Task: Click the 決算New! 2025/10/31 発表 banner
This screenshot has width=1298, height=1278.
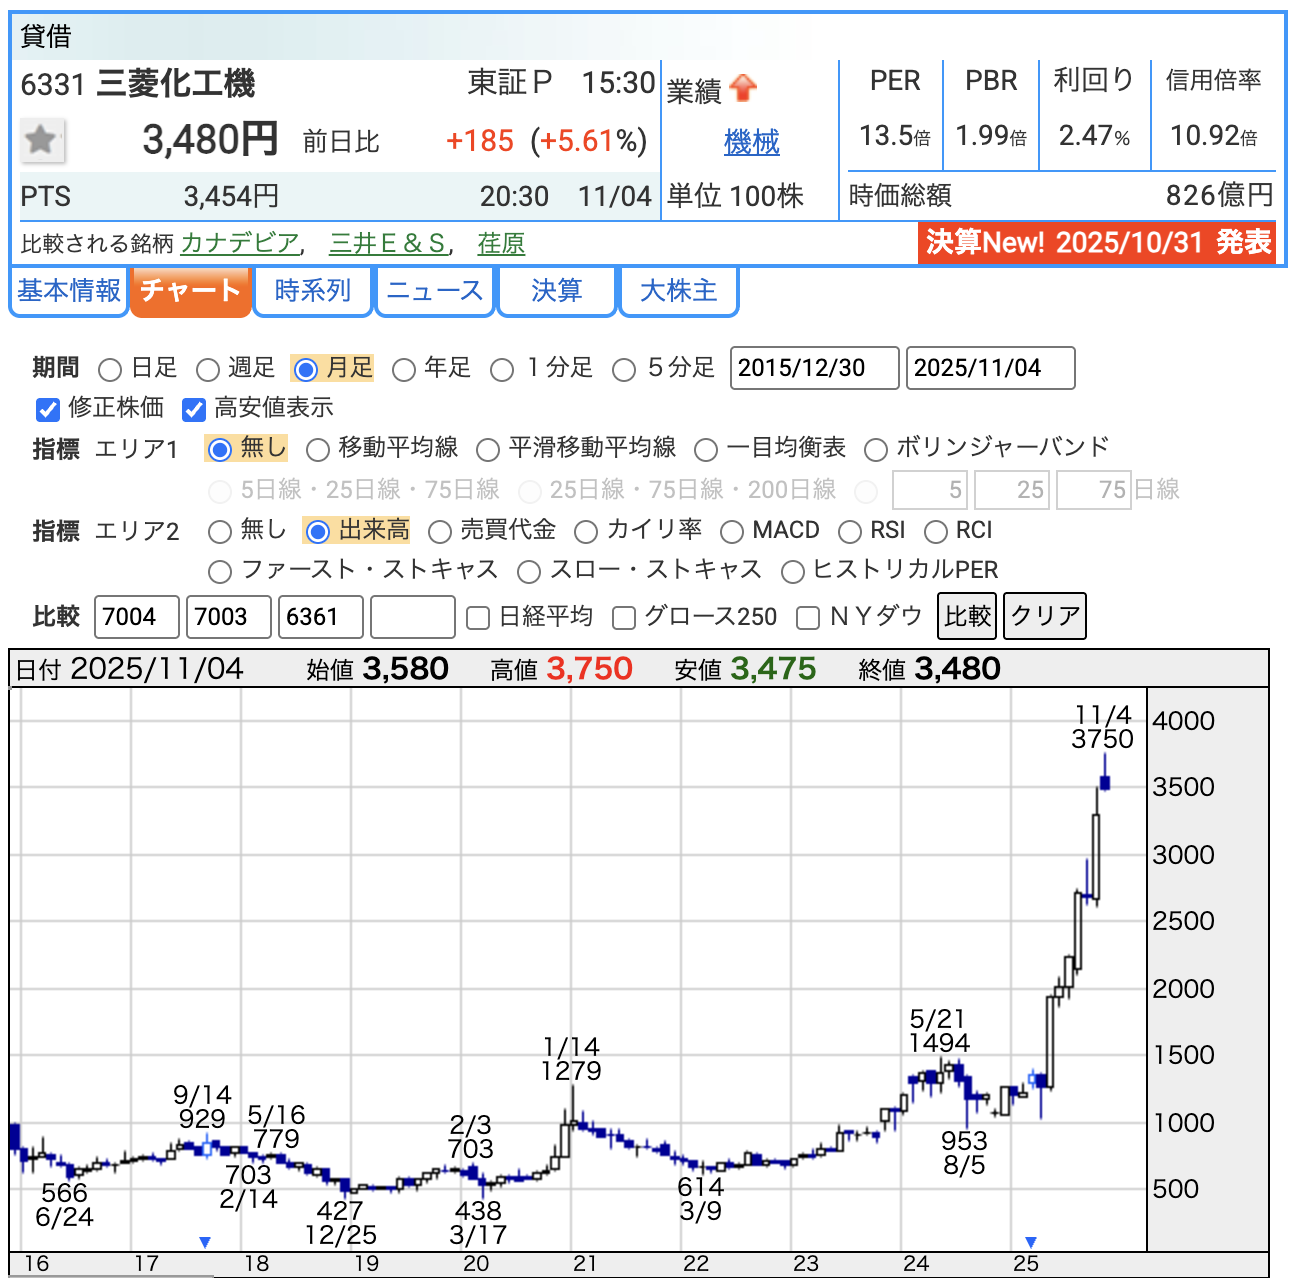Action: tap(1097, 243)
